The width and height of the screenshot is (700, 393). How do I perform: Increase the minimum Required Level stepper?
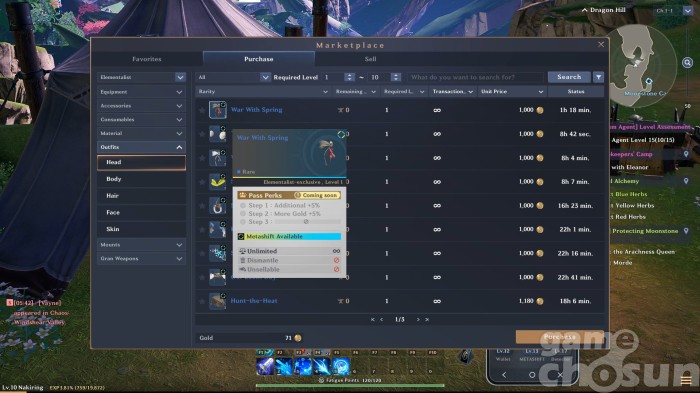pos(350,75)
